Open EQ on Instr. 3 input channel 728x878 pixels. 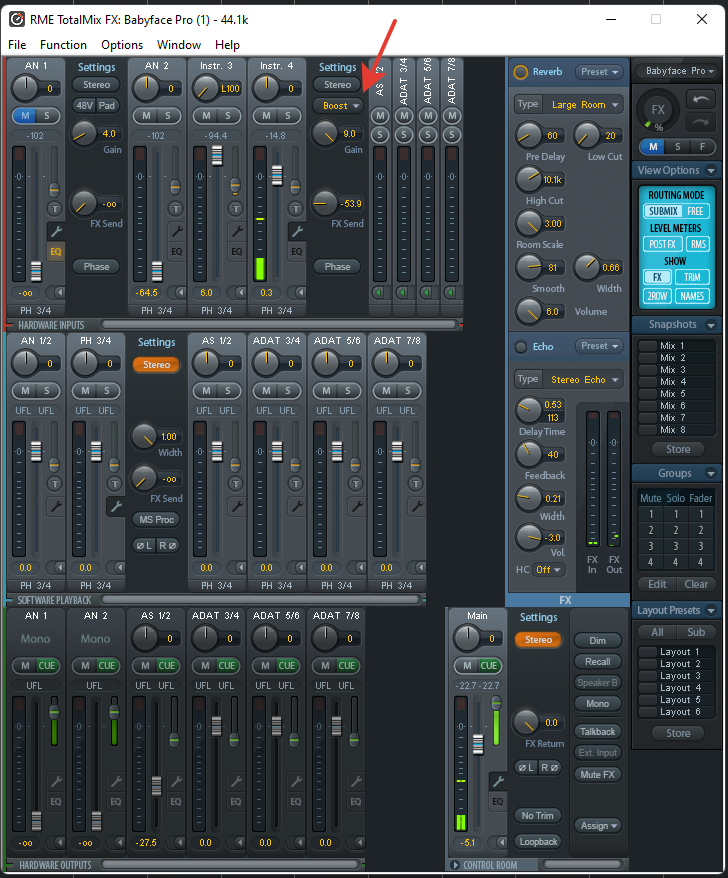click(x=236, y=252)
